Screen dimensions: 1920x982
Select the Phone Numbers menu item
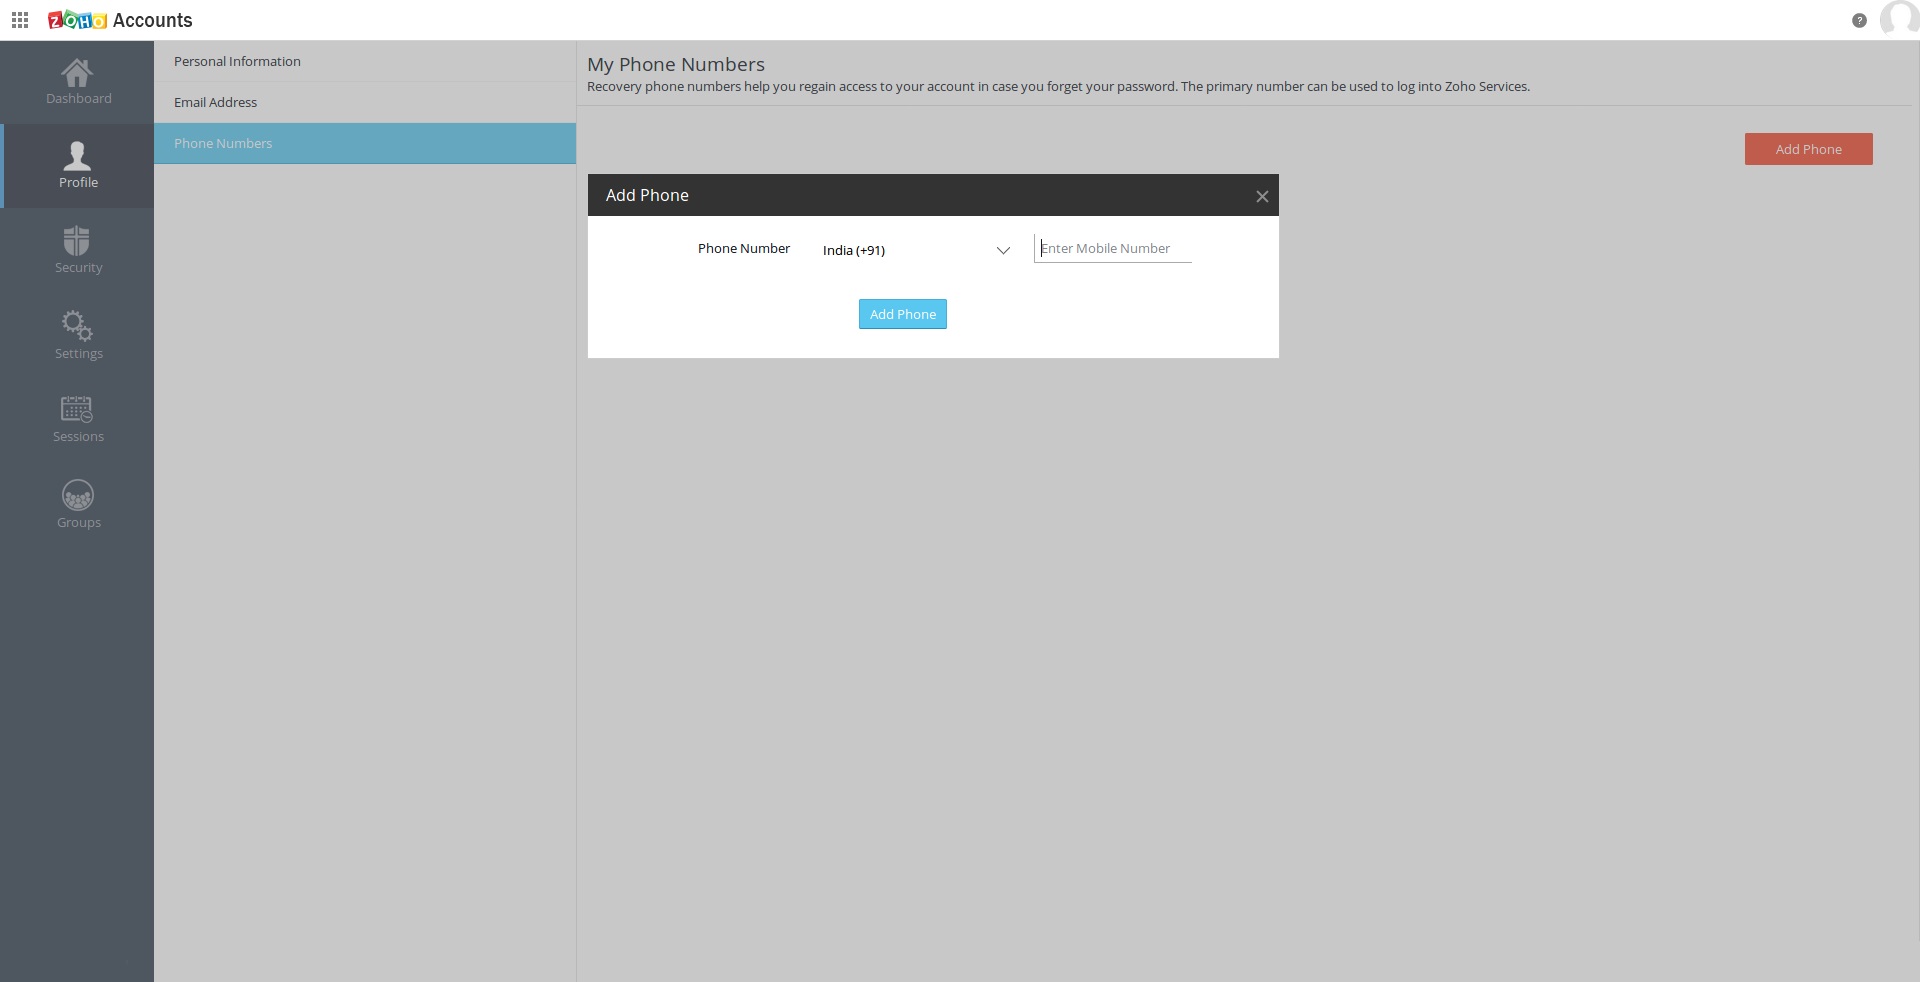pyautogui.click(x=365, y=143)
